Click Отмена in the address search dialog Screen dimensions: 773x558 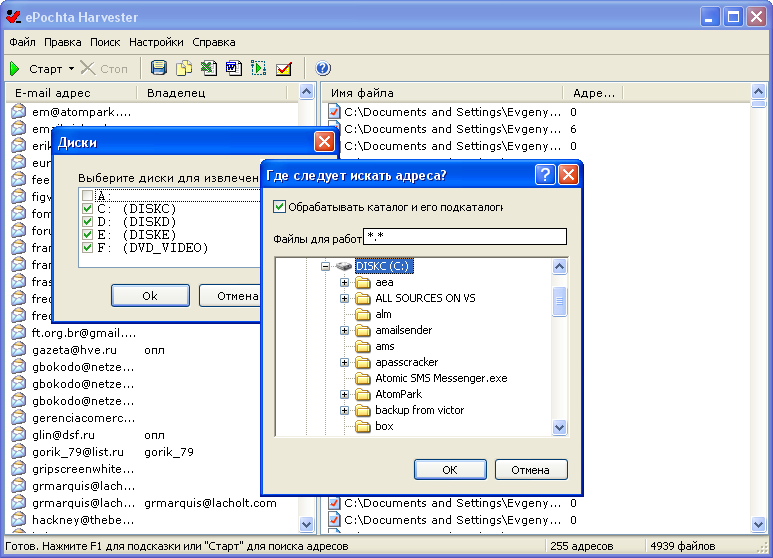click(530, 470)
